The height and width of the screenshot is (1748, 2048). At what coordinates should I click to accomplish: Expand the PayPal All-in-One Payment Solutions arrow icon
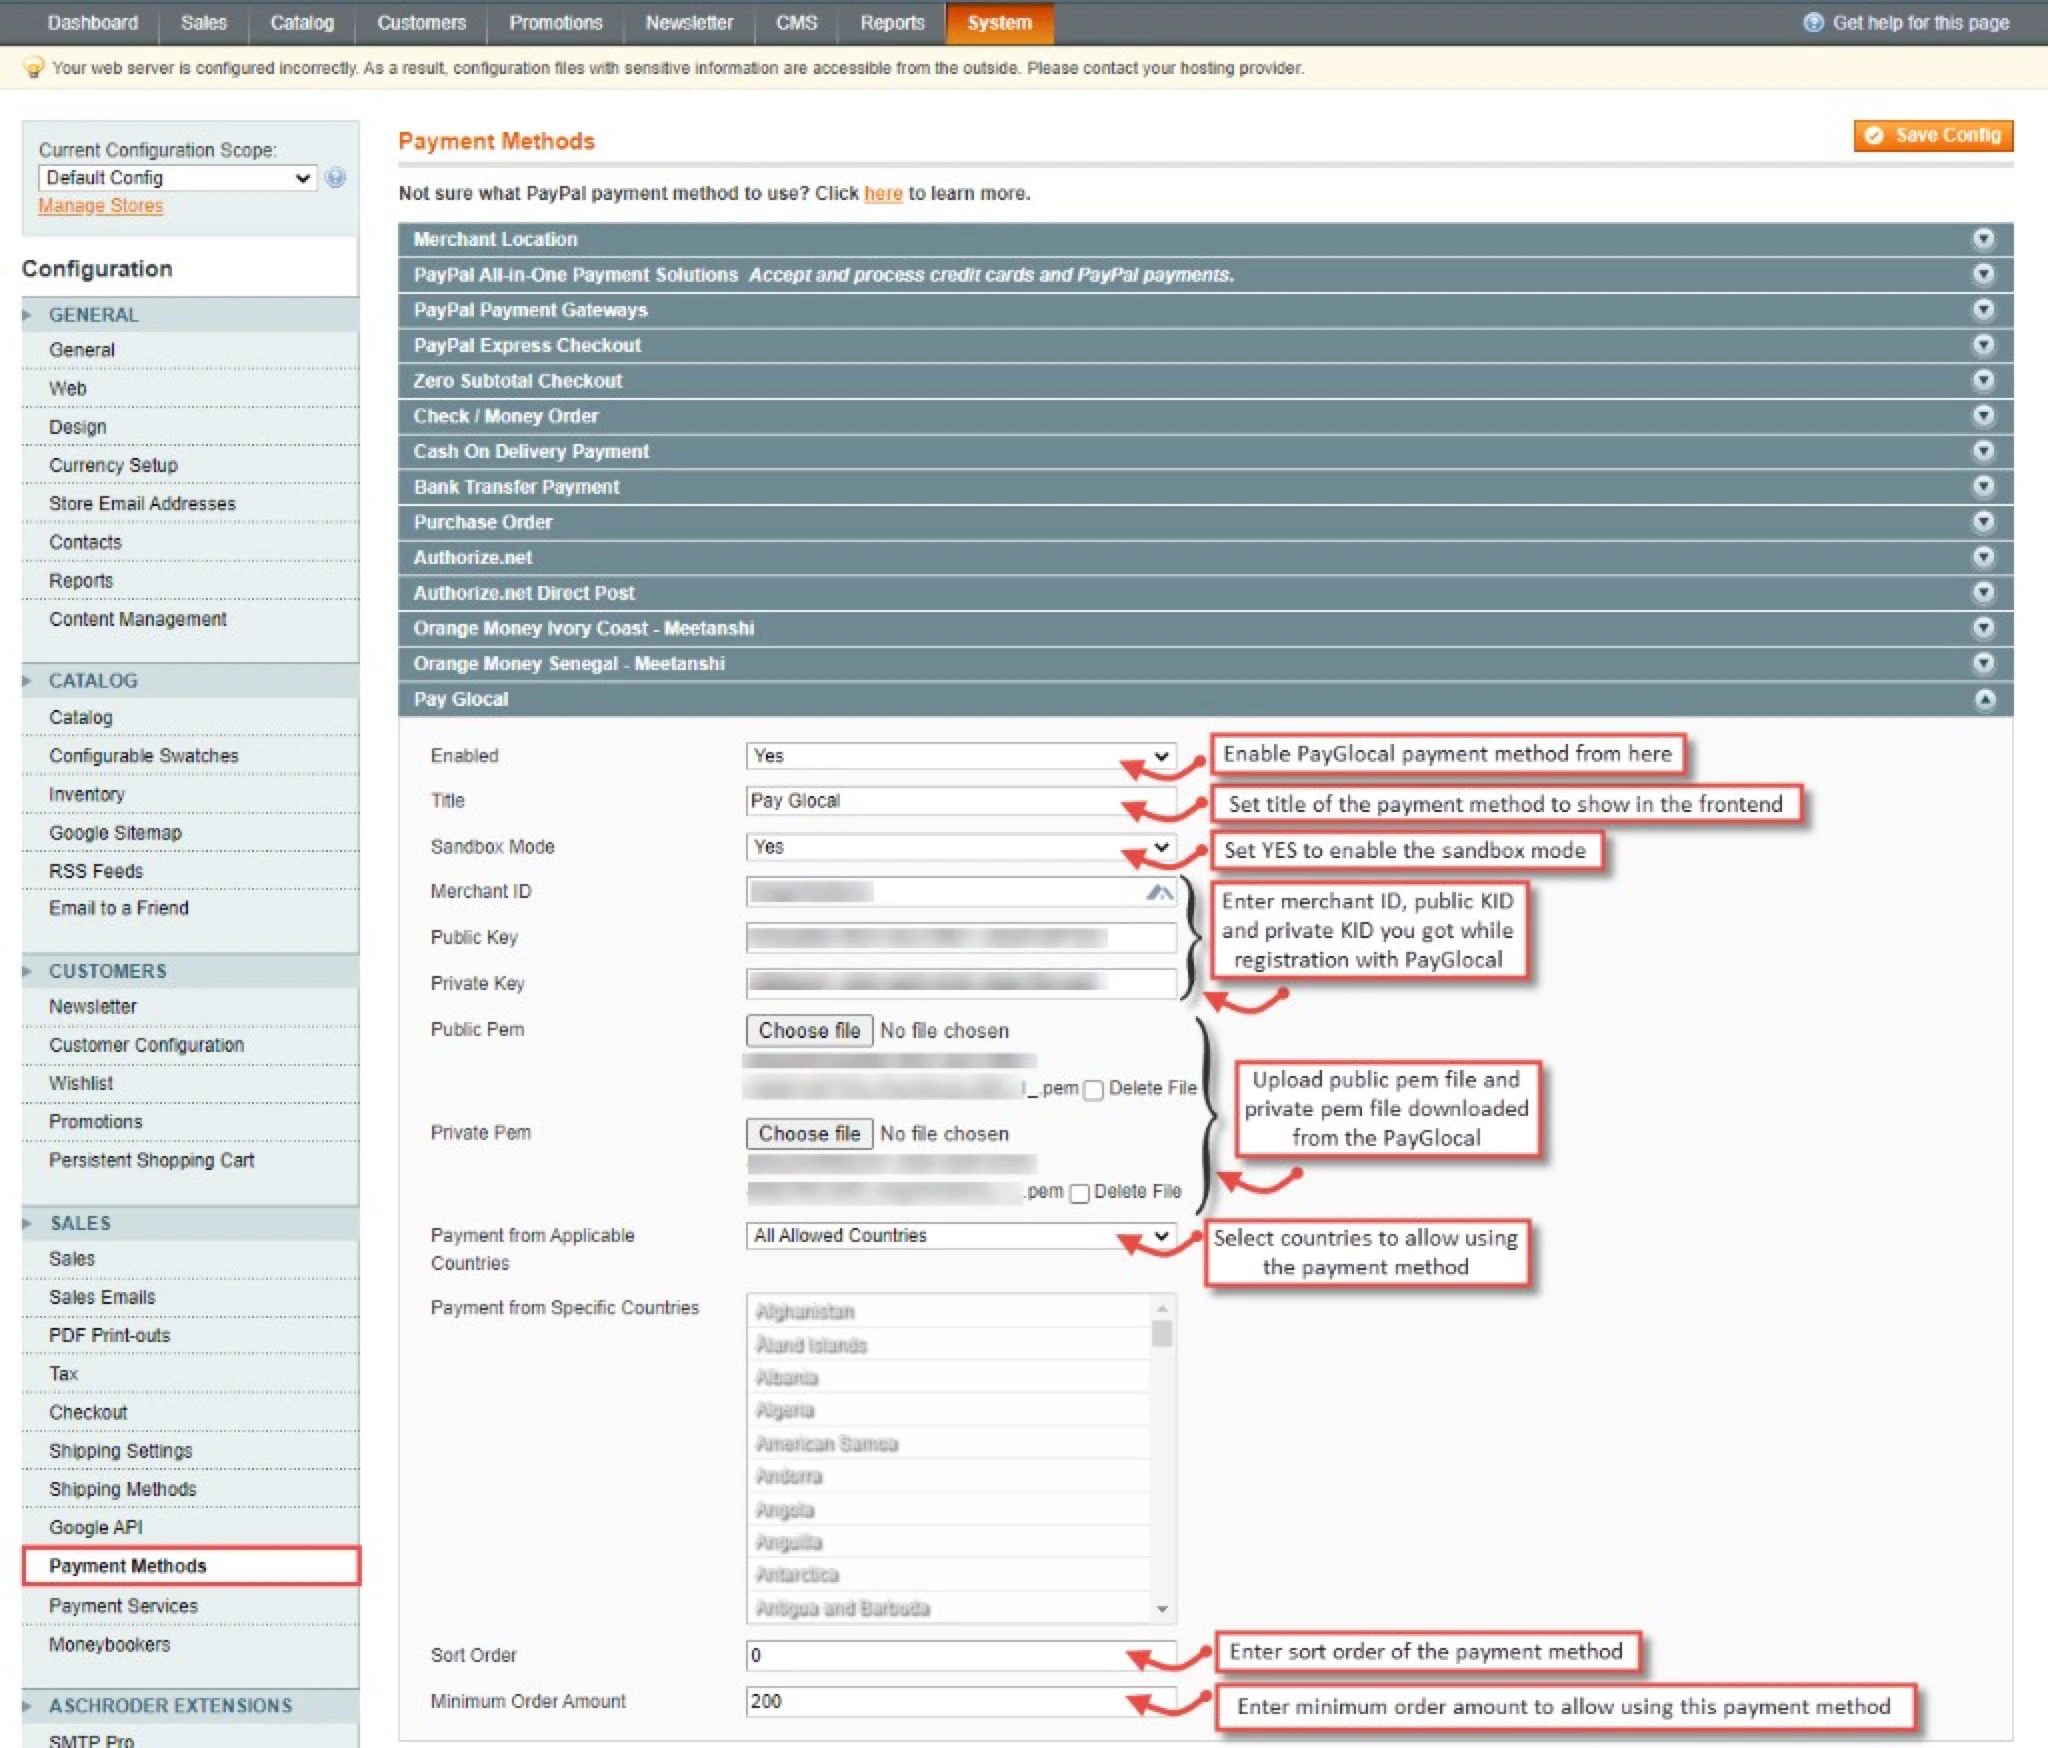(x=1983, y=274)
